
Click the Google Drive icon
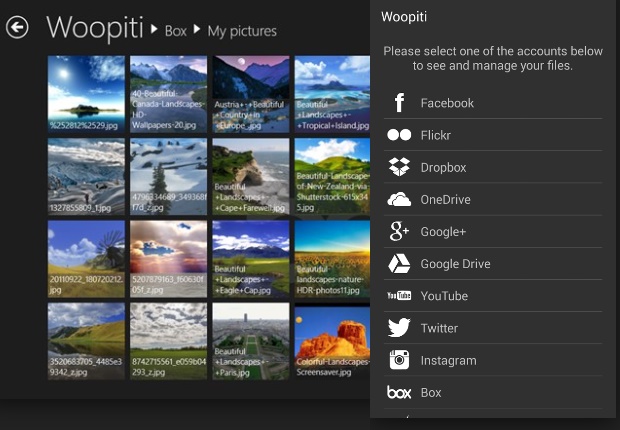click(x=399, y=264)
